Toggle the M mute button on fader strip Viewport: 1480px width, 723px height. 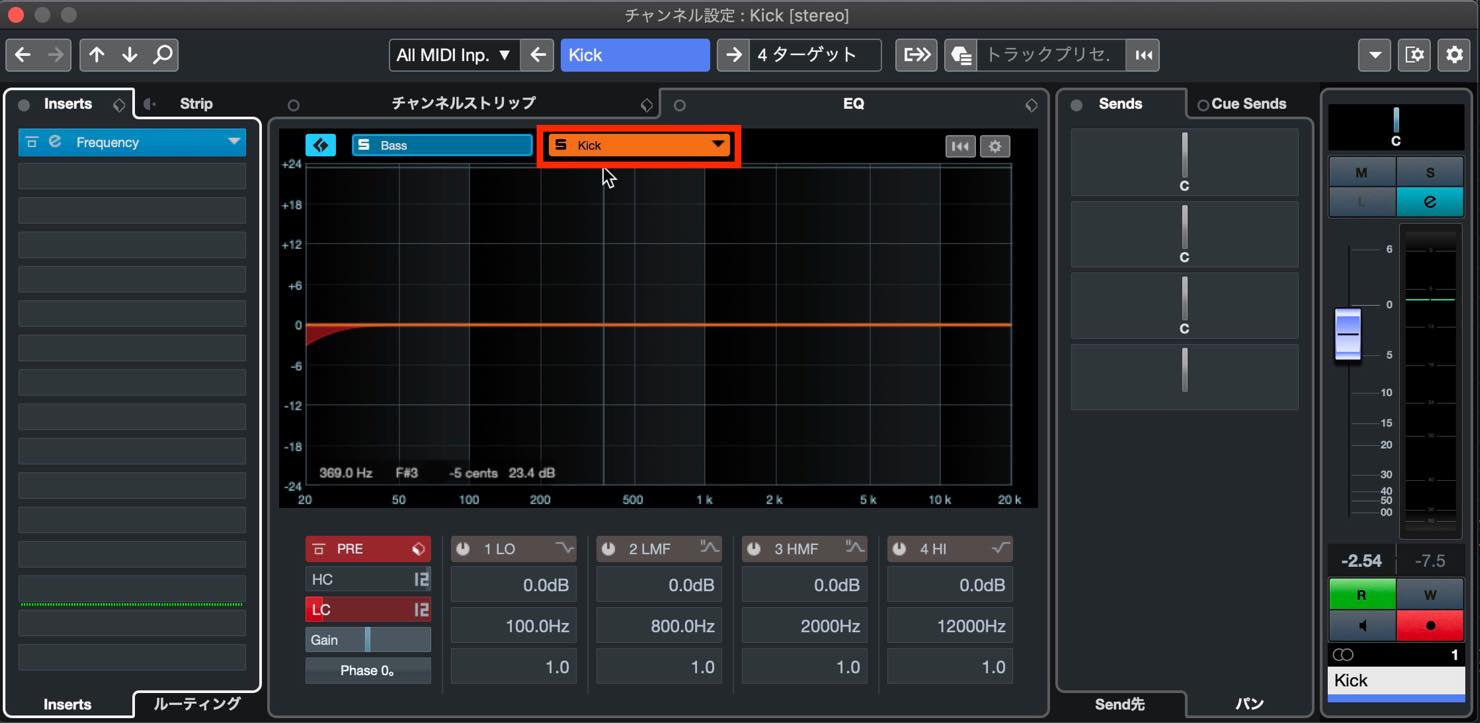tap(1361, 172)
